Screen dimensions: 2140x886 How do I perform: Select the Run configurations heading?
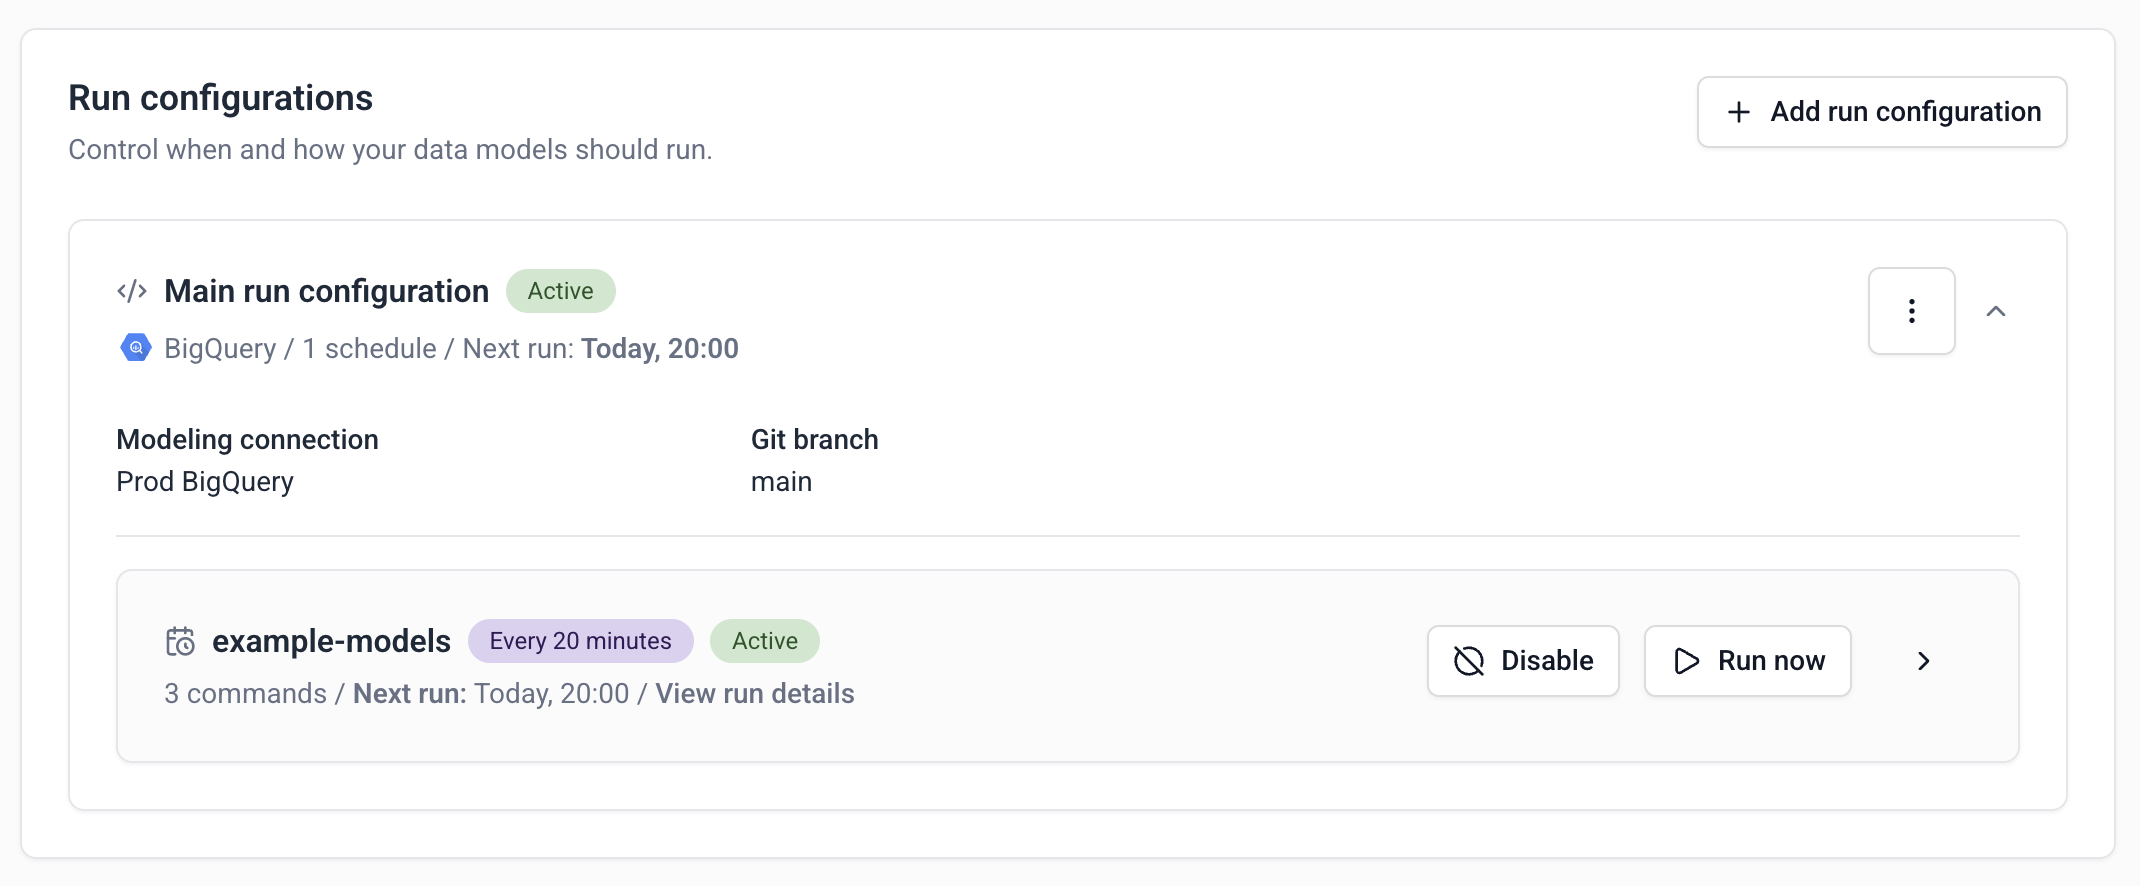pos(220,97)
